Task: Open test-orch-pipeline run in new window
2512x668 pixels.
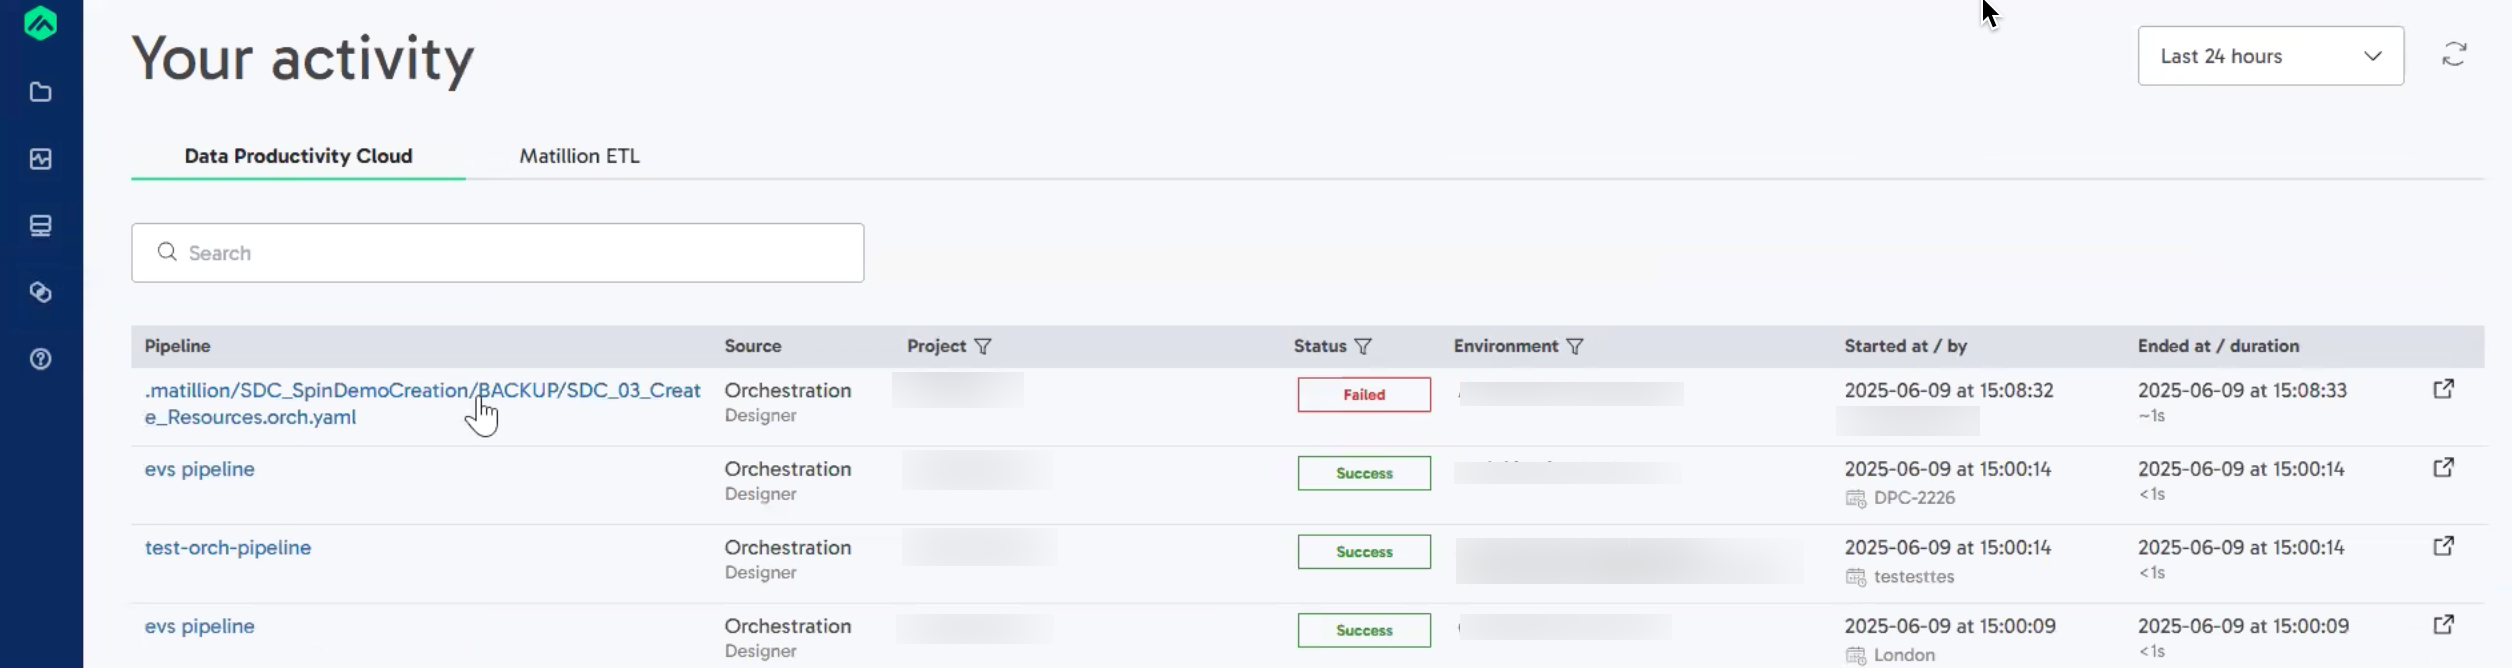Action: 2443,546
